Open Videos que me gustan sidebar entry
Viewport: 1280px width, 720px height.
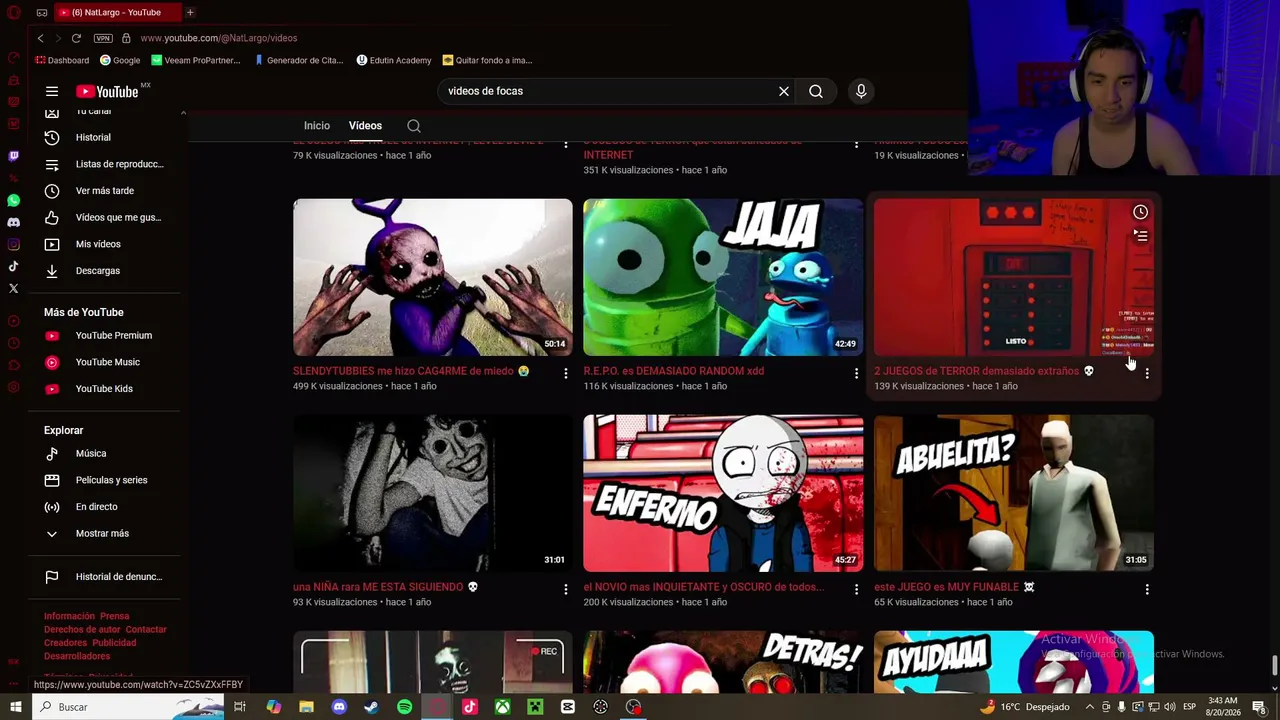105,217
